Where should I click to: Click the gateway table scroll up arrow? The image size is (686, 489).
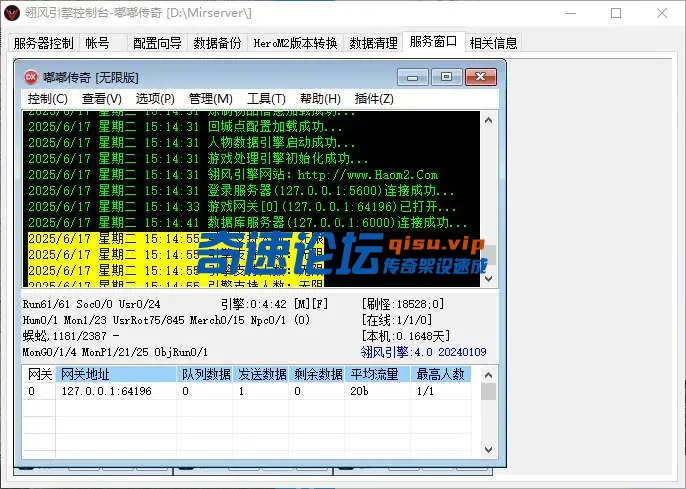tap(488, 375)
